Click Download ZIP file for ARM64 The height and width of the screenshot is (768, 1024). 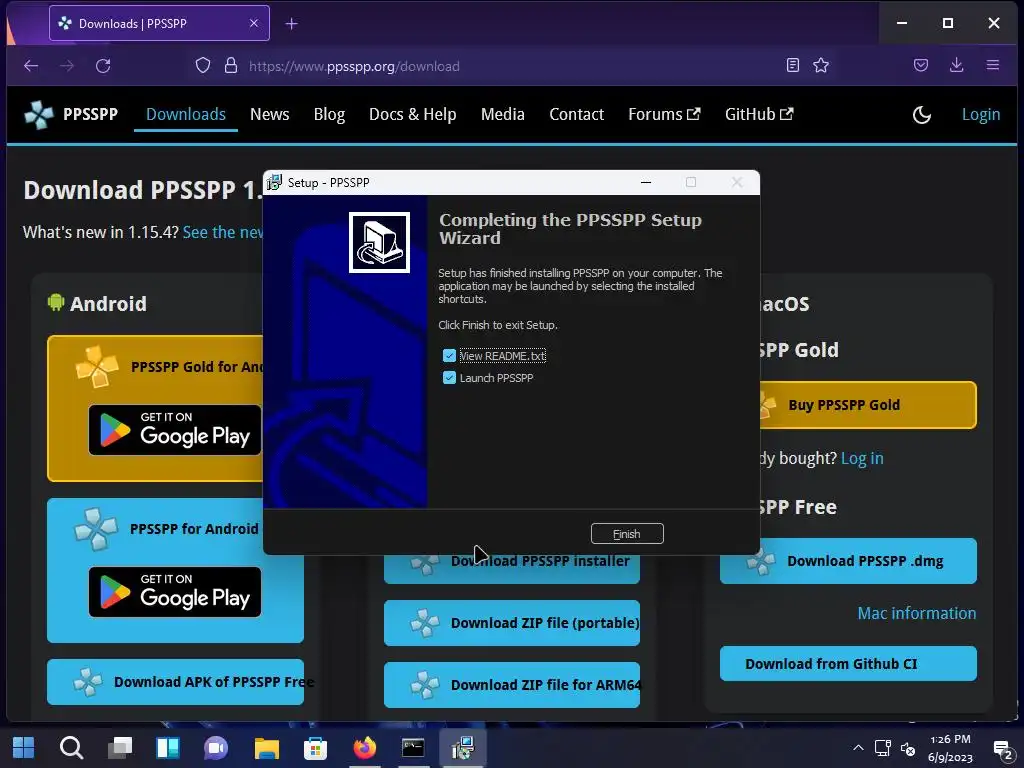tap(512, 685)
